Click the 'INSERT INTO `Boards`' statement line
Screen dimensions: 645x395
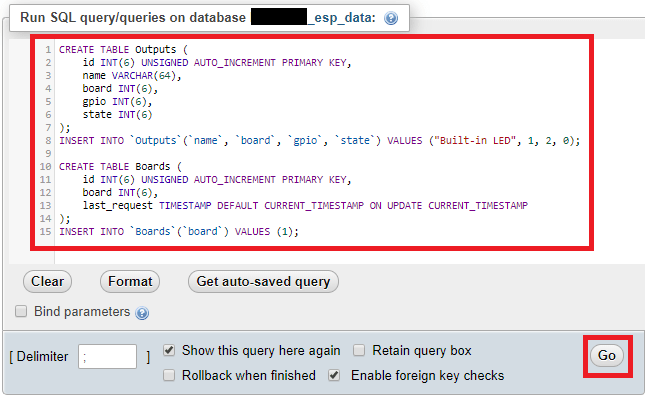pos(179,232)
